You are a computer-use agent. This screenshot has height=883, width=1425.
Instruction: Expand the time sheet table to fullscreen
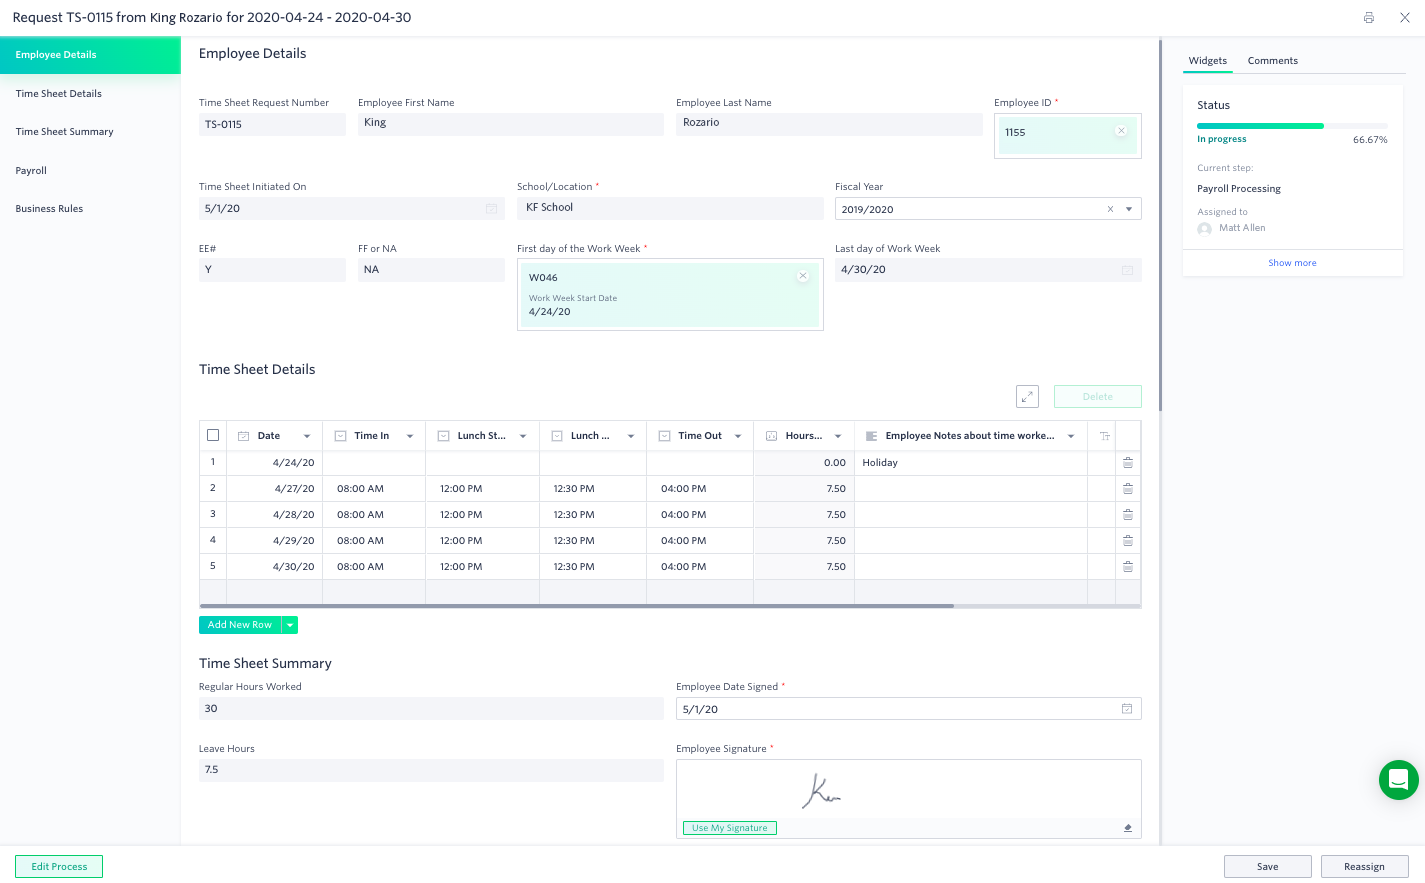tap(1027, 397)
